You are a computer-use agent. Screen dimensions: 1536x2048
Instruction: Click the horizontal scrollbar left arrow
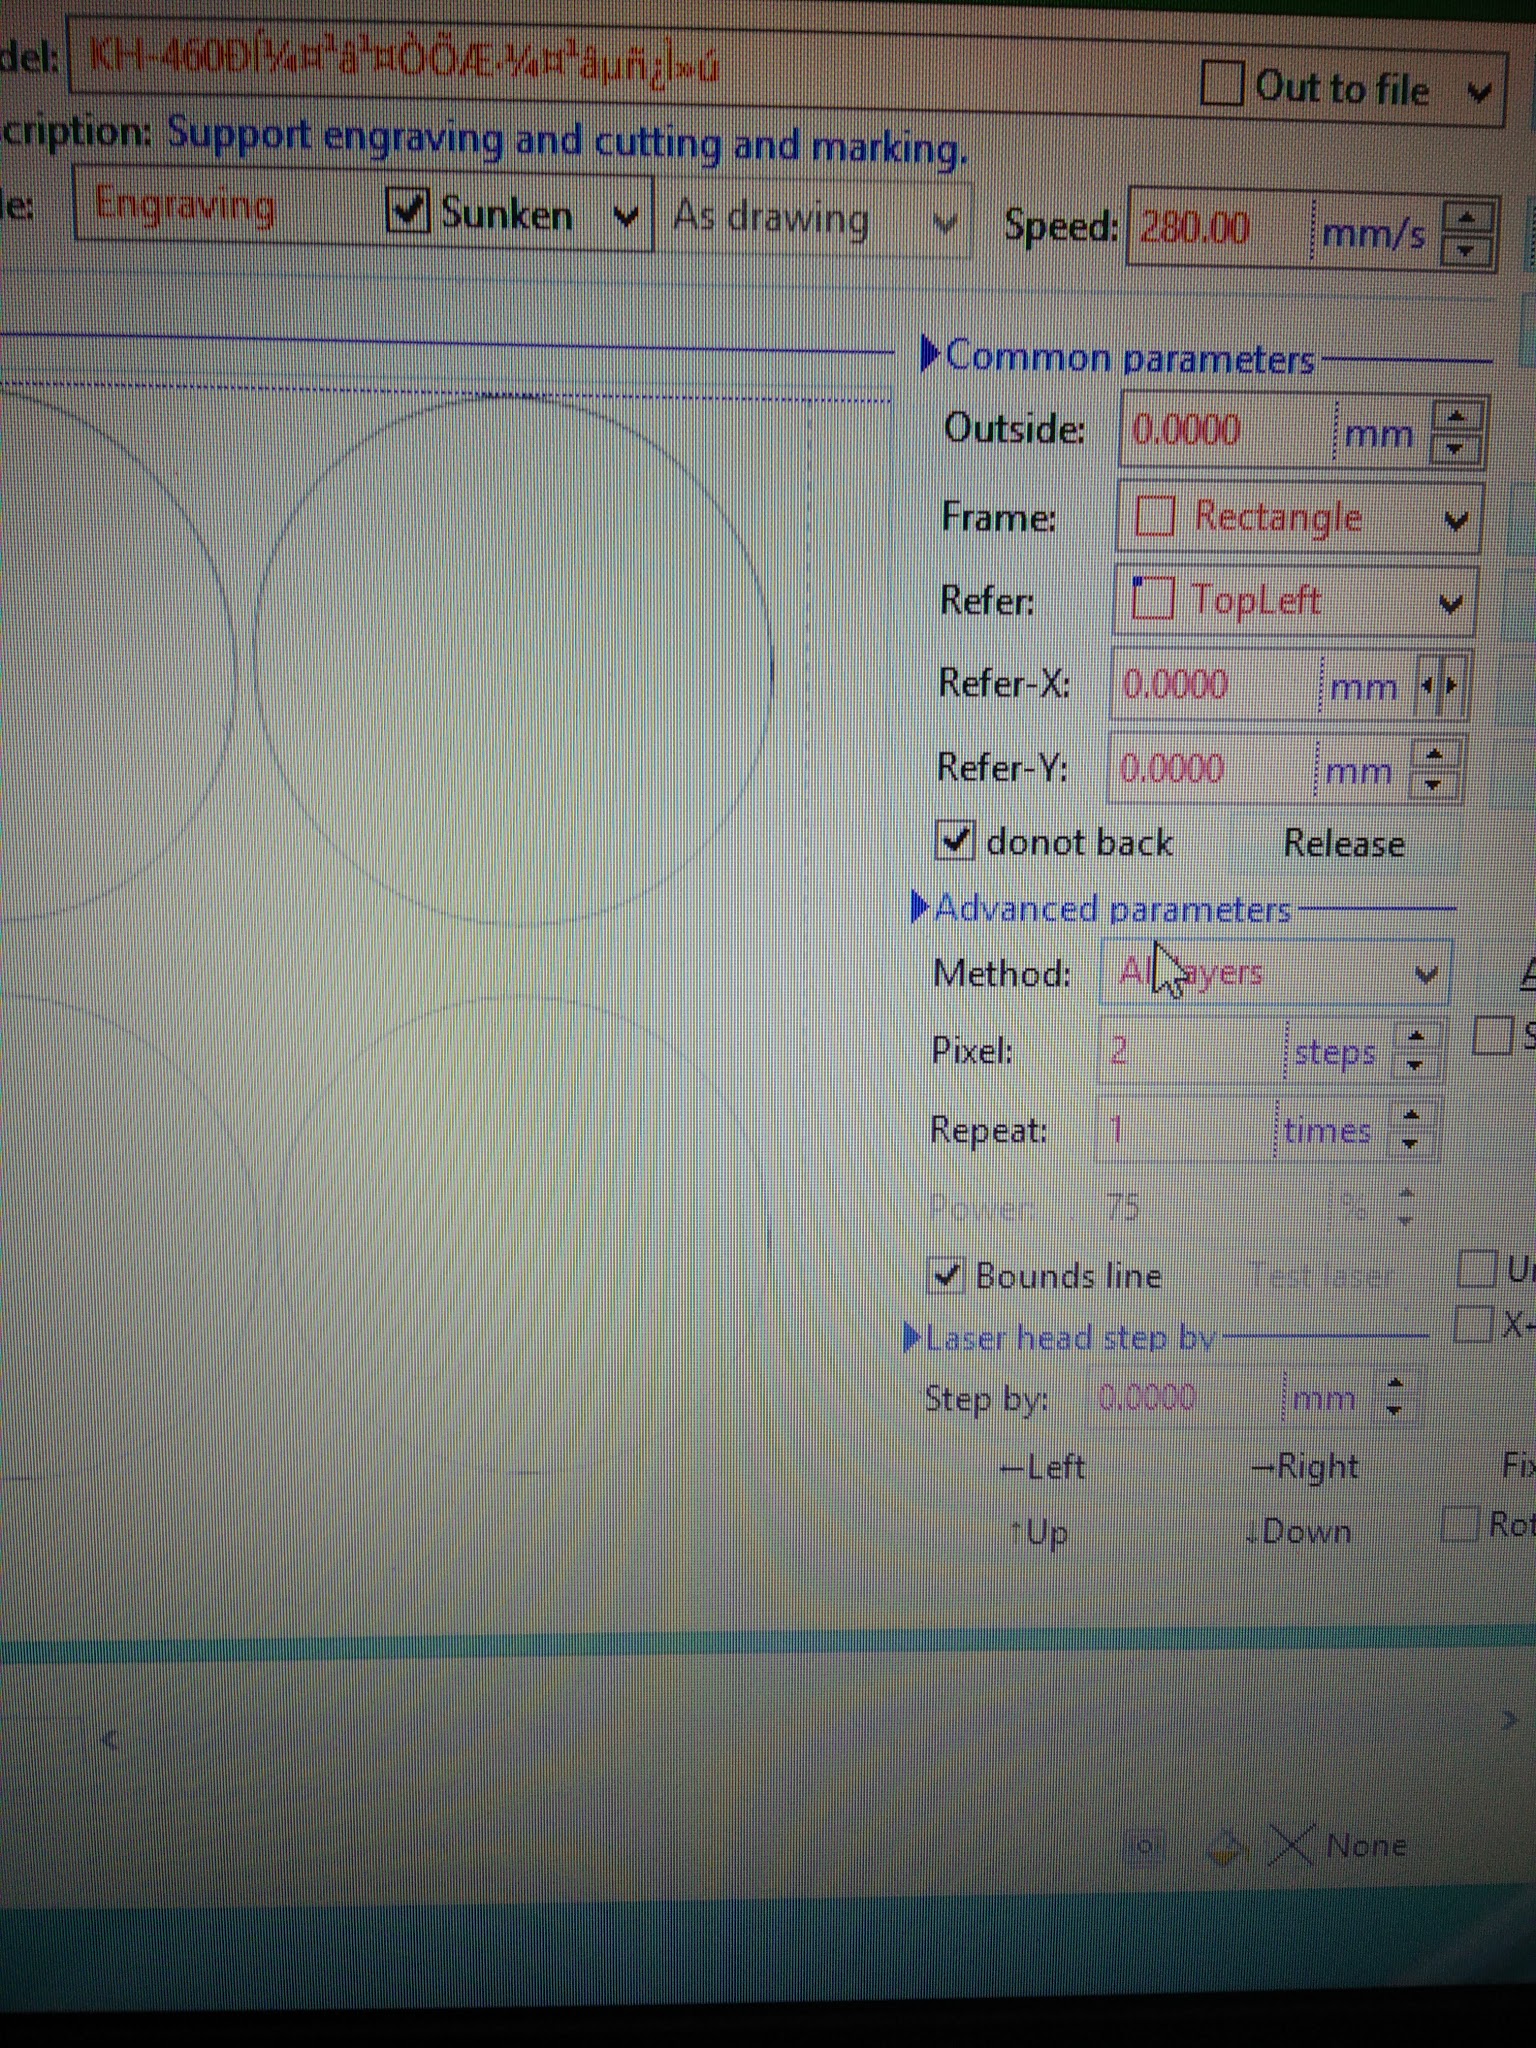click(109, 1741)
